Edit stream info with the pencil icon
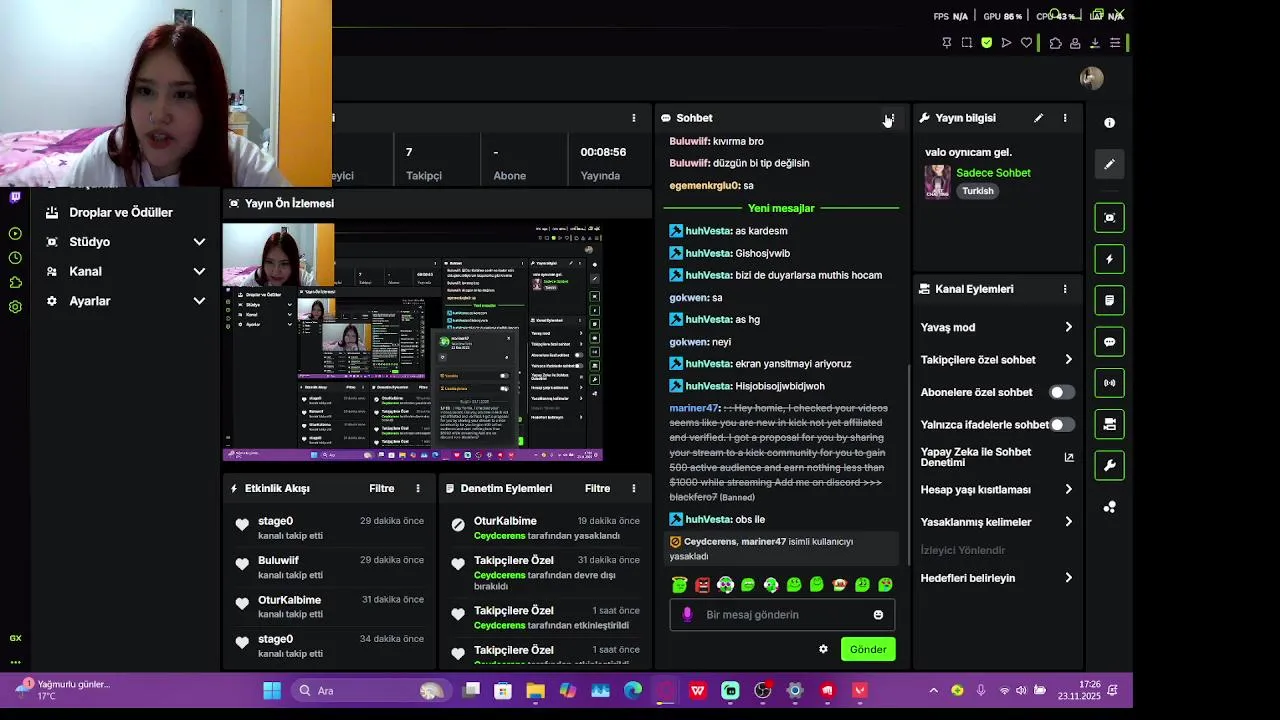 pos(1039,118)
